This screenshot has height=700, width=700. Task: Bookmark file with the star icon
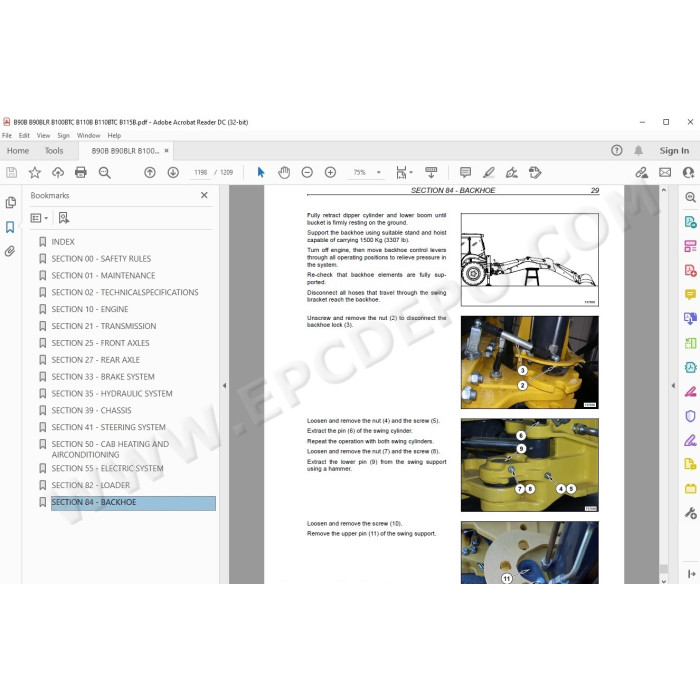tap(34, 172)
